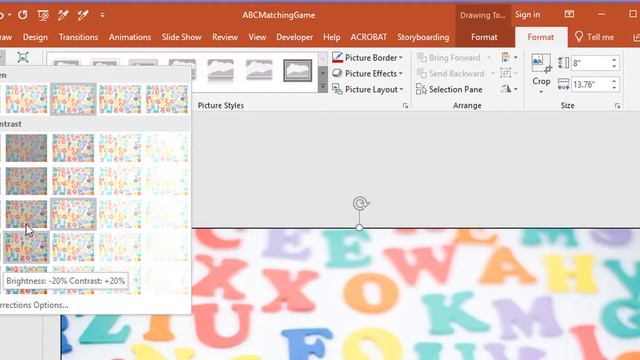Choose the selected Sharpen 0% correction thumbnail
This screenshot has width=640, height=360.
(x=73, y=99)
